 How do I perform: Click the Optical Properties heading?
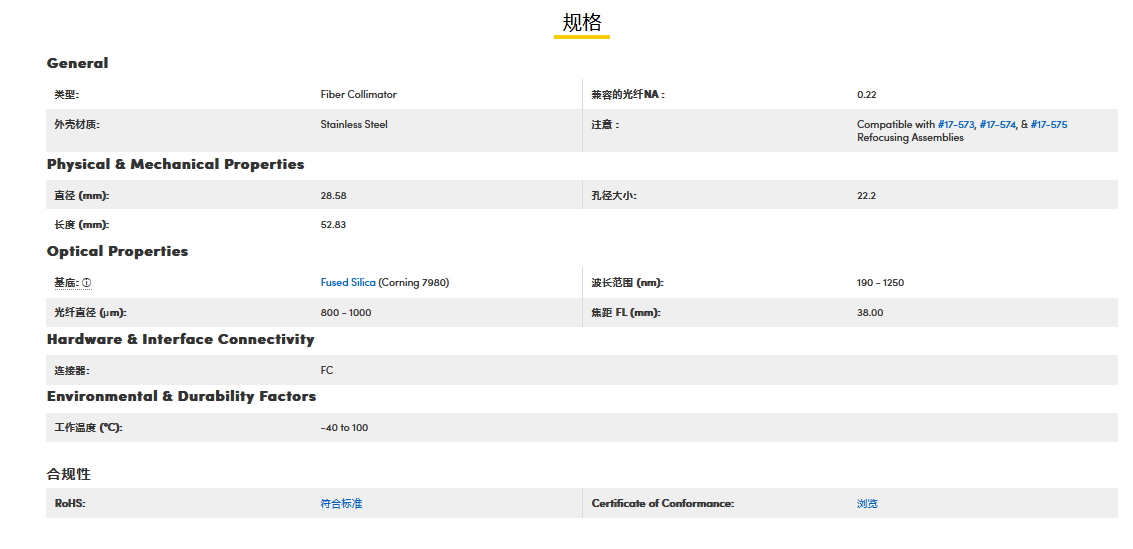pyautogui.click(x=117, y=251)
